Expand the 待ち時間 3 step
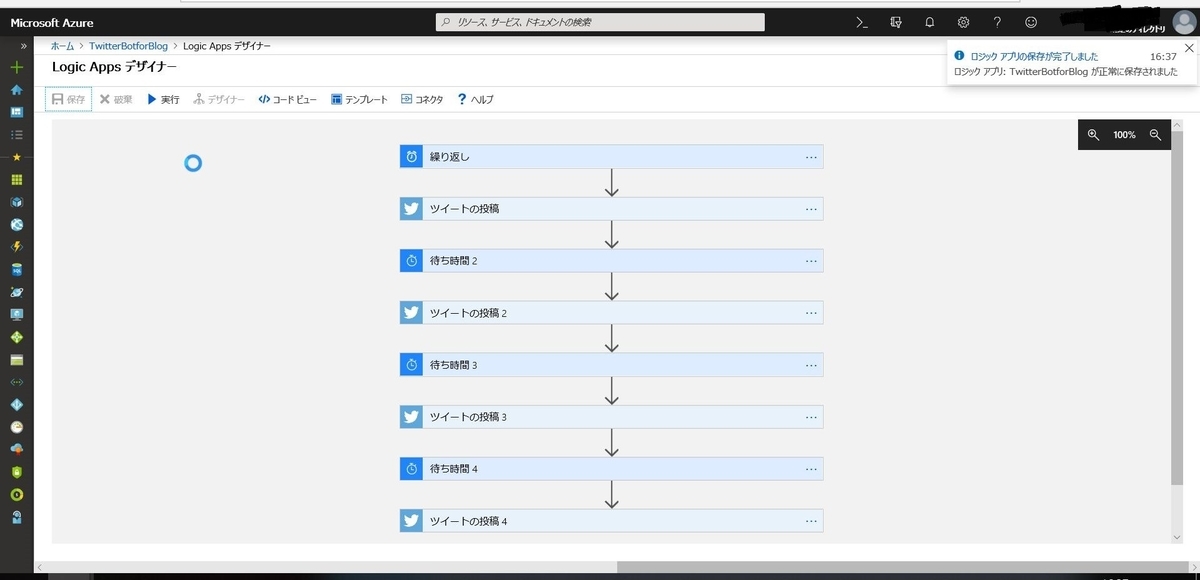This screenshot has height=580, width=1200. pos(611,365)
